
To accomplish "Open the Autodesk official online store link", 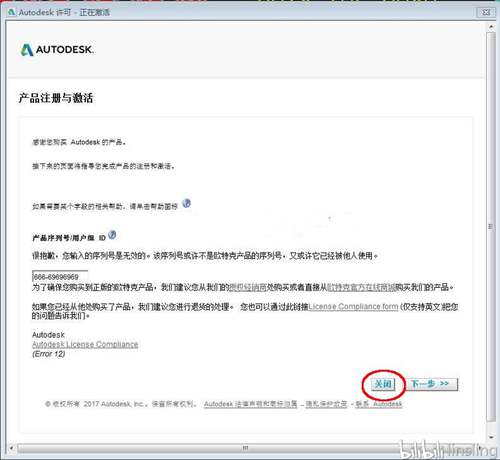I will [361, 287].
